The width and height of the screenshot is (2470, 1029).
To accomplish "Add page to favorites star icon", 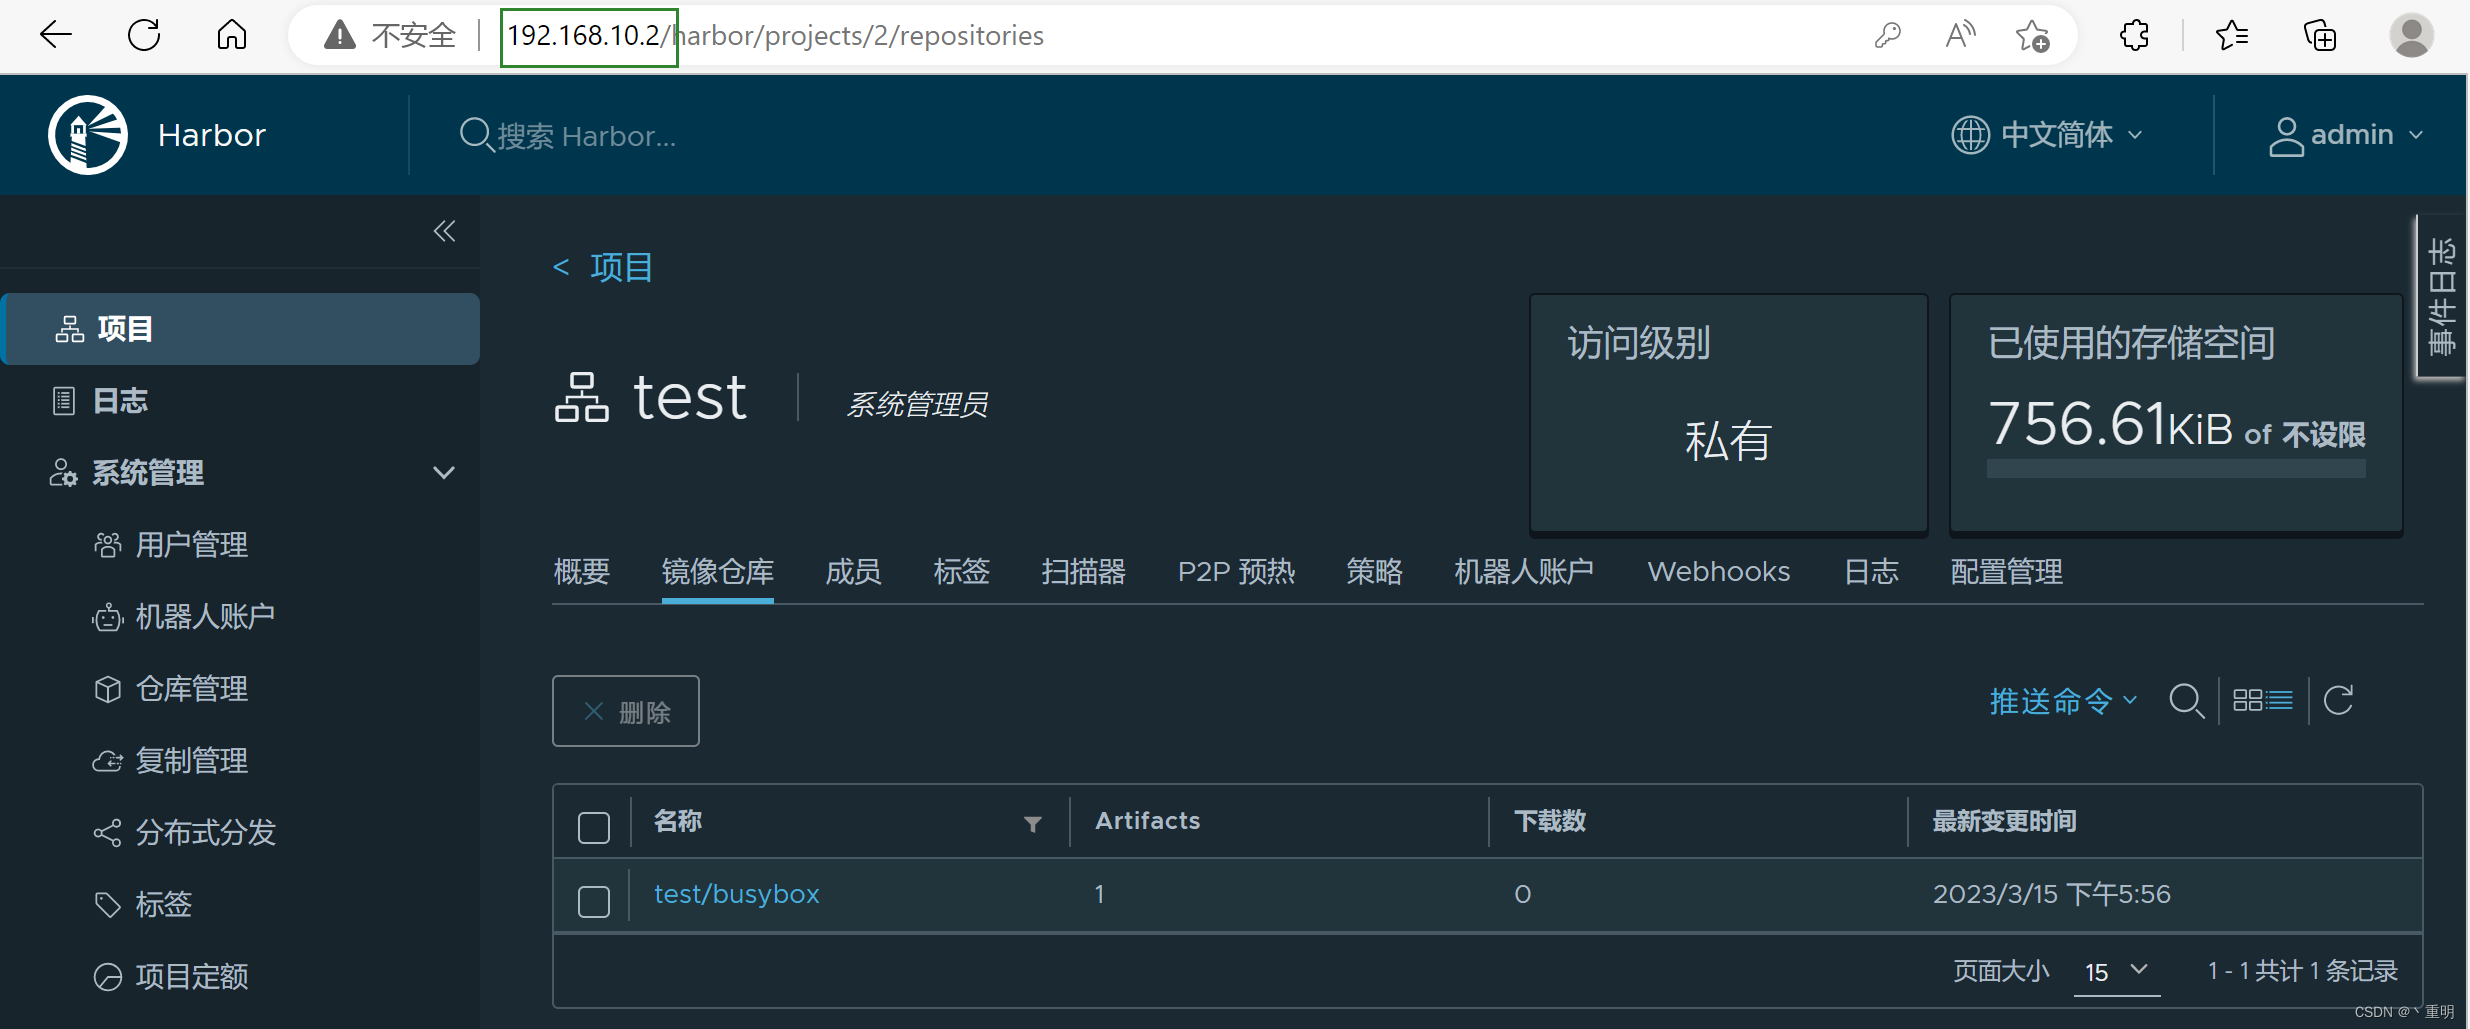I will (x=2032, y=35).
